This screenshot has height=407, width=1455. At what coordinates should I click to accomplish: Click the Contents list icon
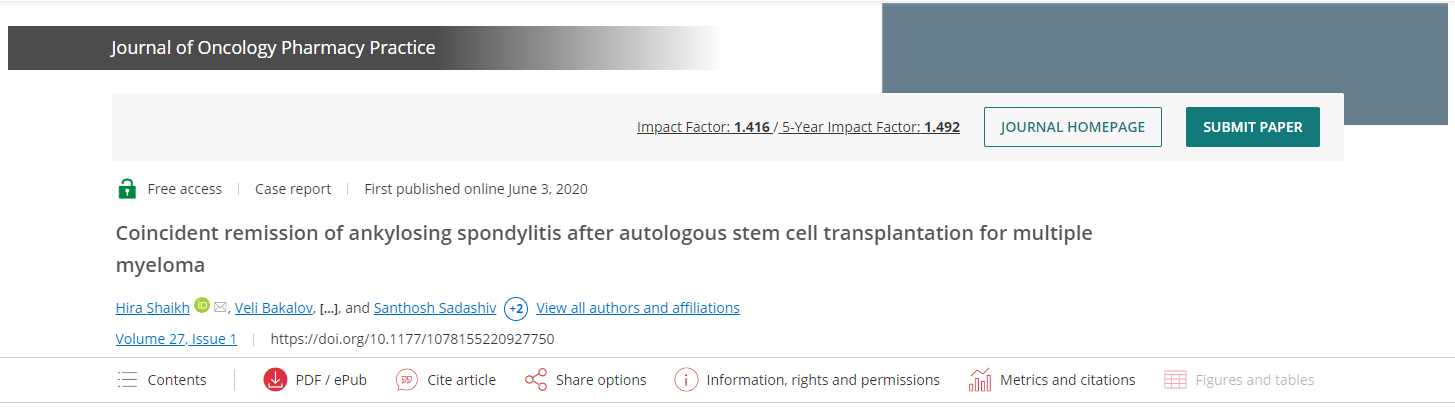tap(127, 380)
